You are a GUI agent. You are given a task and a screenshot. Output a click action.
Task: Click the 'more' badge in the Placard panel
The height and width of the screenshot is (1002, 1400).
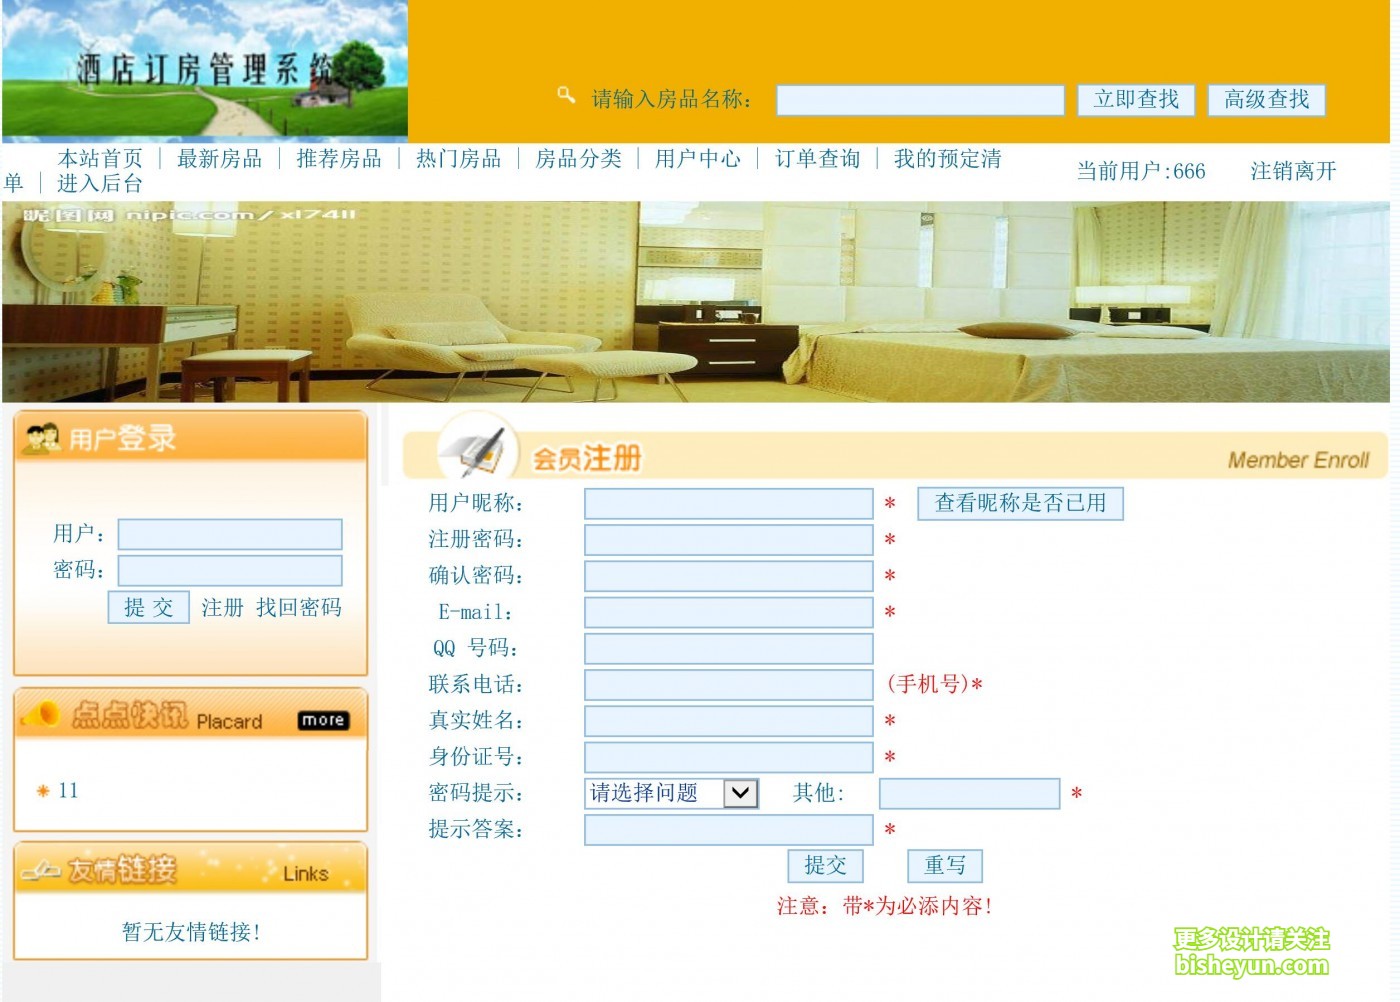tap(324, 720)
